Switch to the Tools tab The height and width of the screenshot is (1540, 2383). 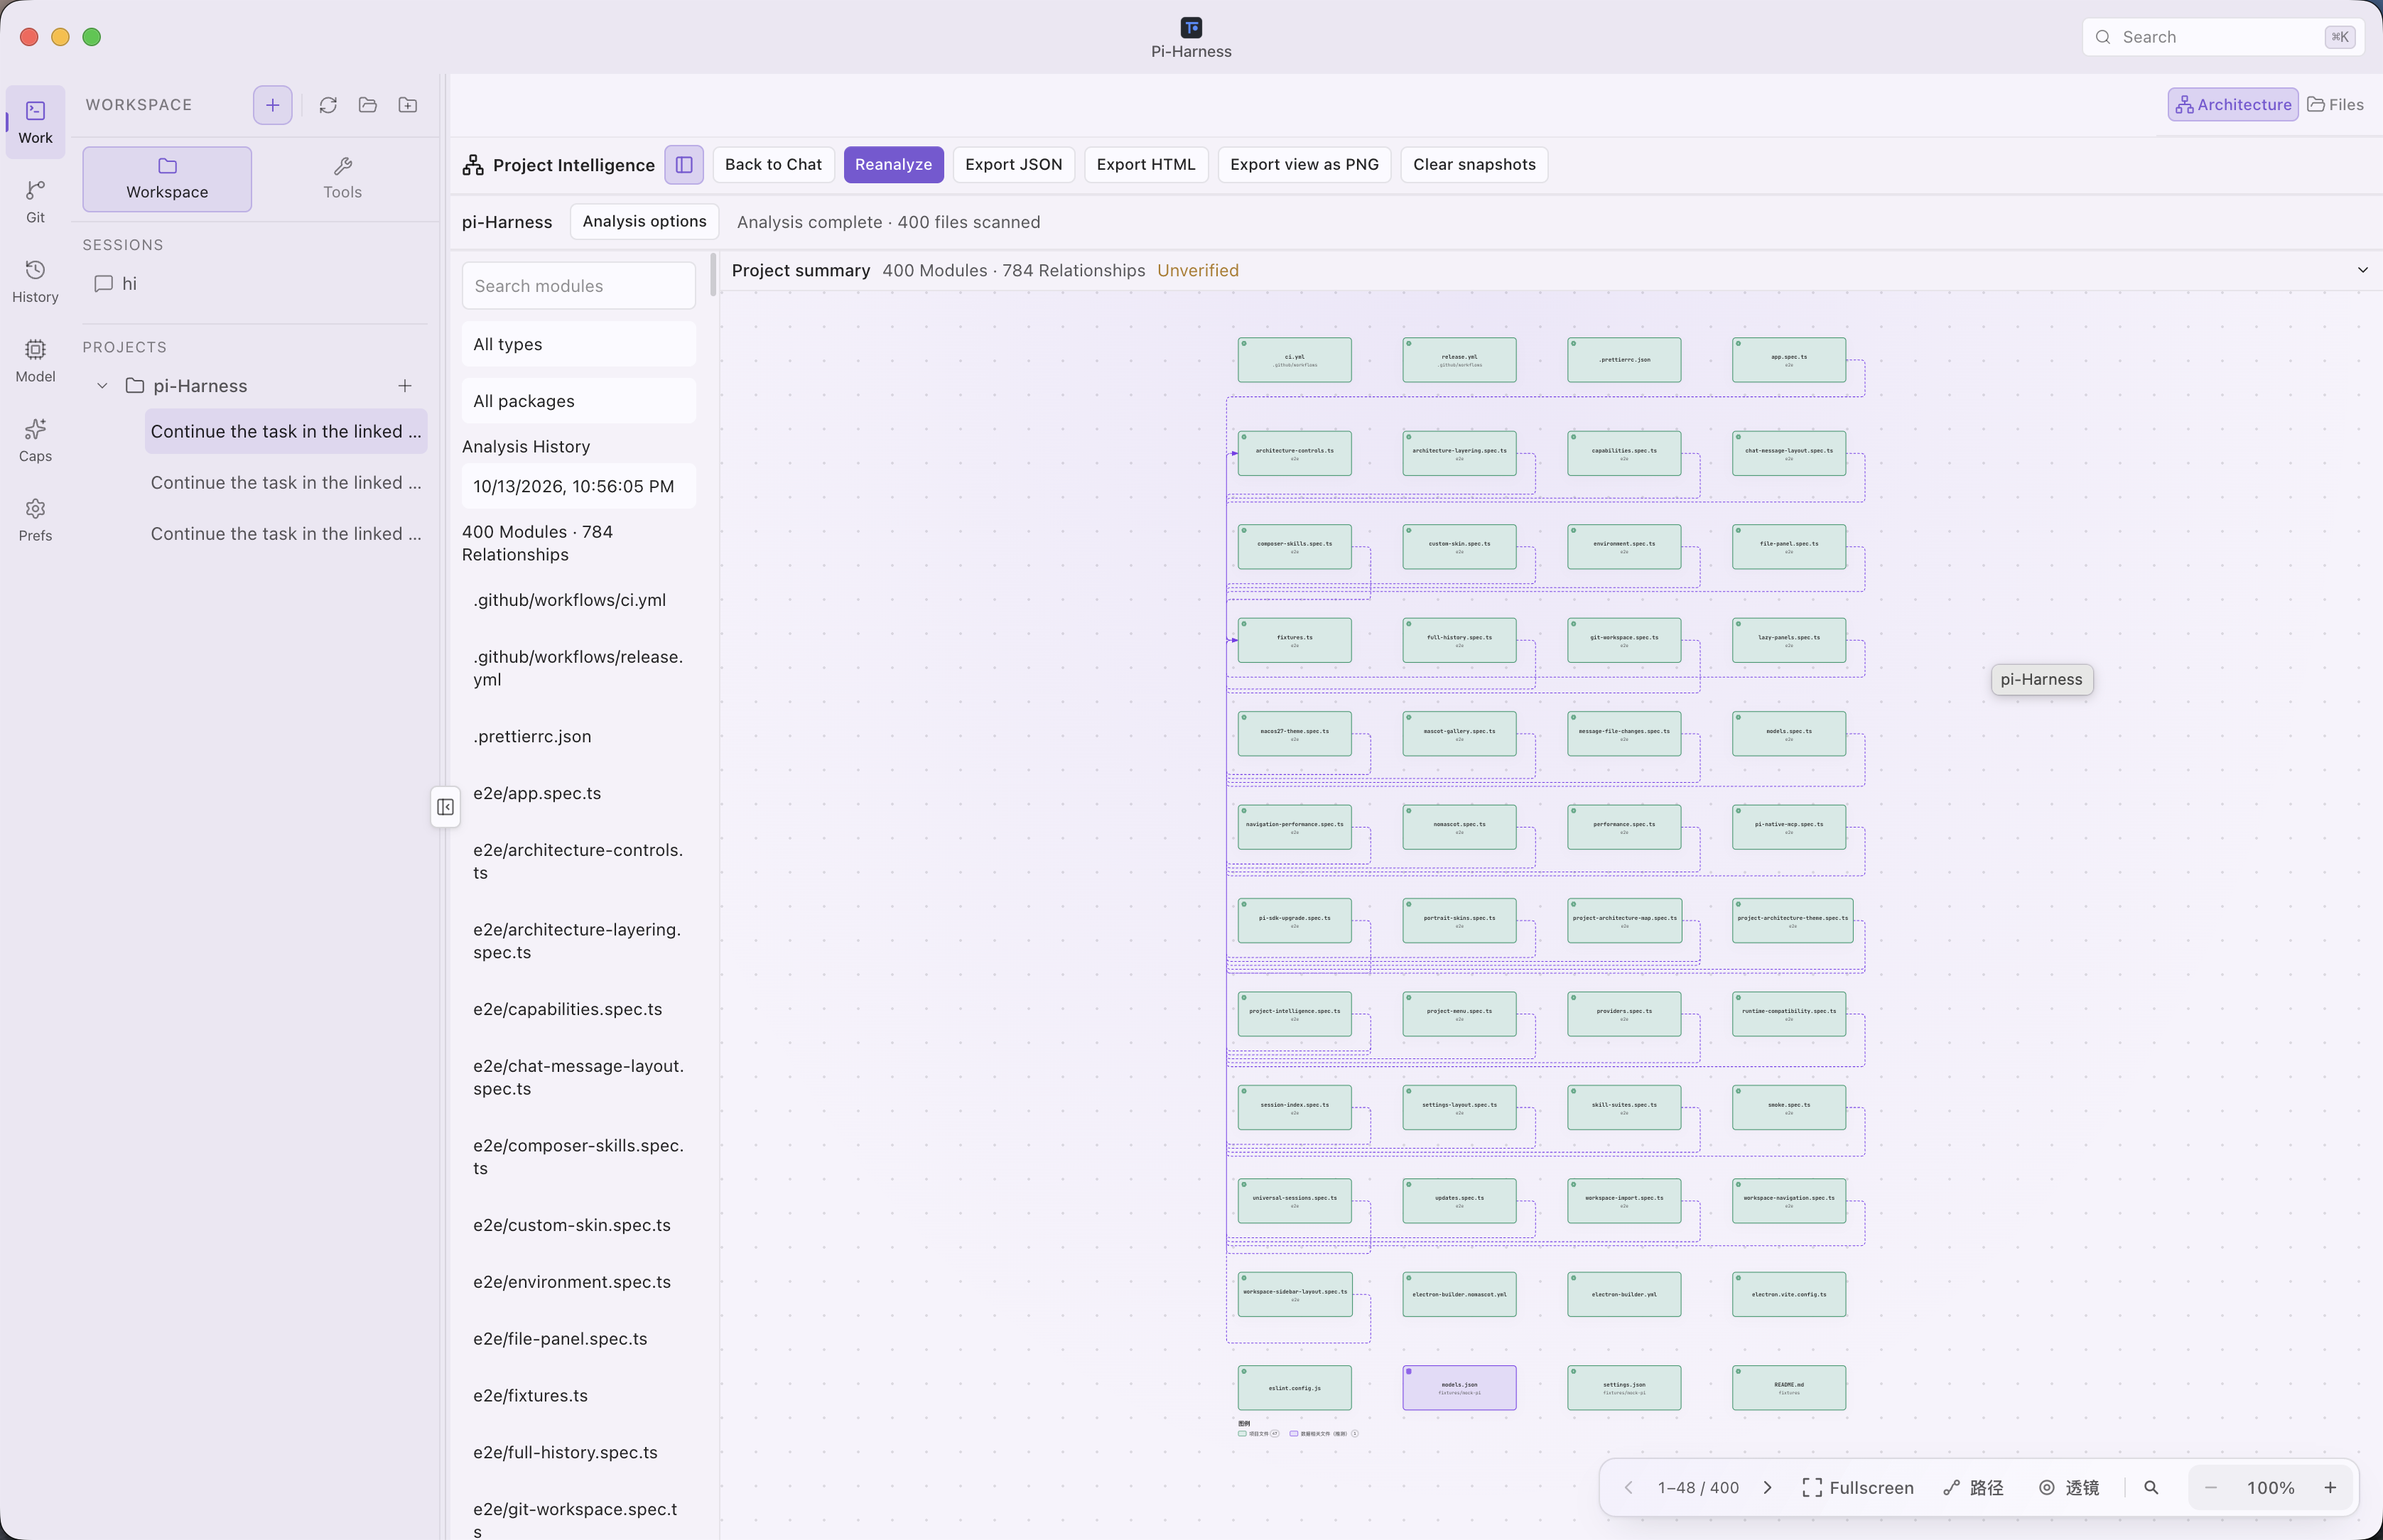342,179
